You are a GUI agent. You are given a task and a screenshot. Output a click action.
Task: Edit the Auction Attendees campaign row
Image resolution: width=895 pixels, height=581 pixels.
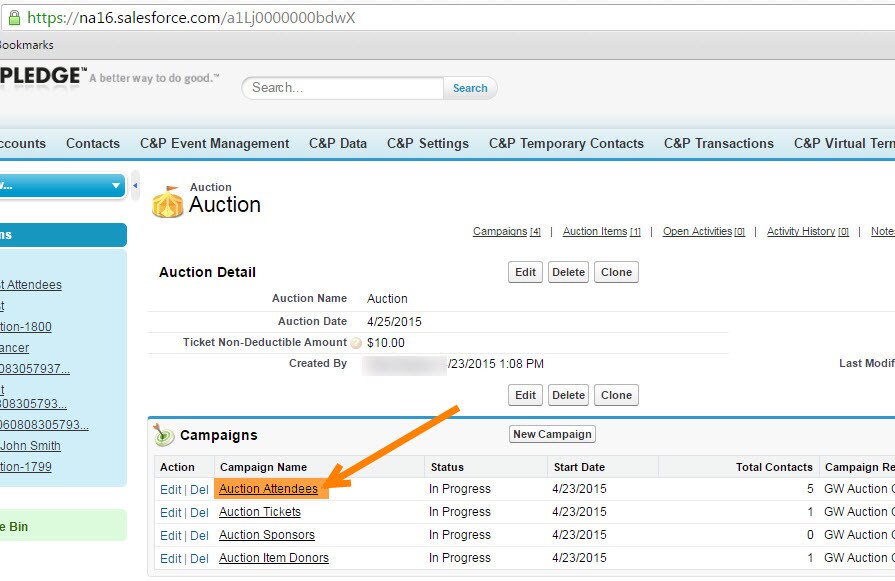[171, 490]
